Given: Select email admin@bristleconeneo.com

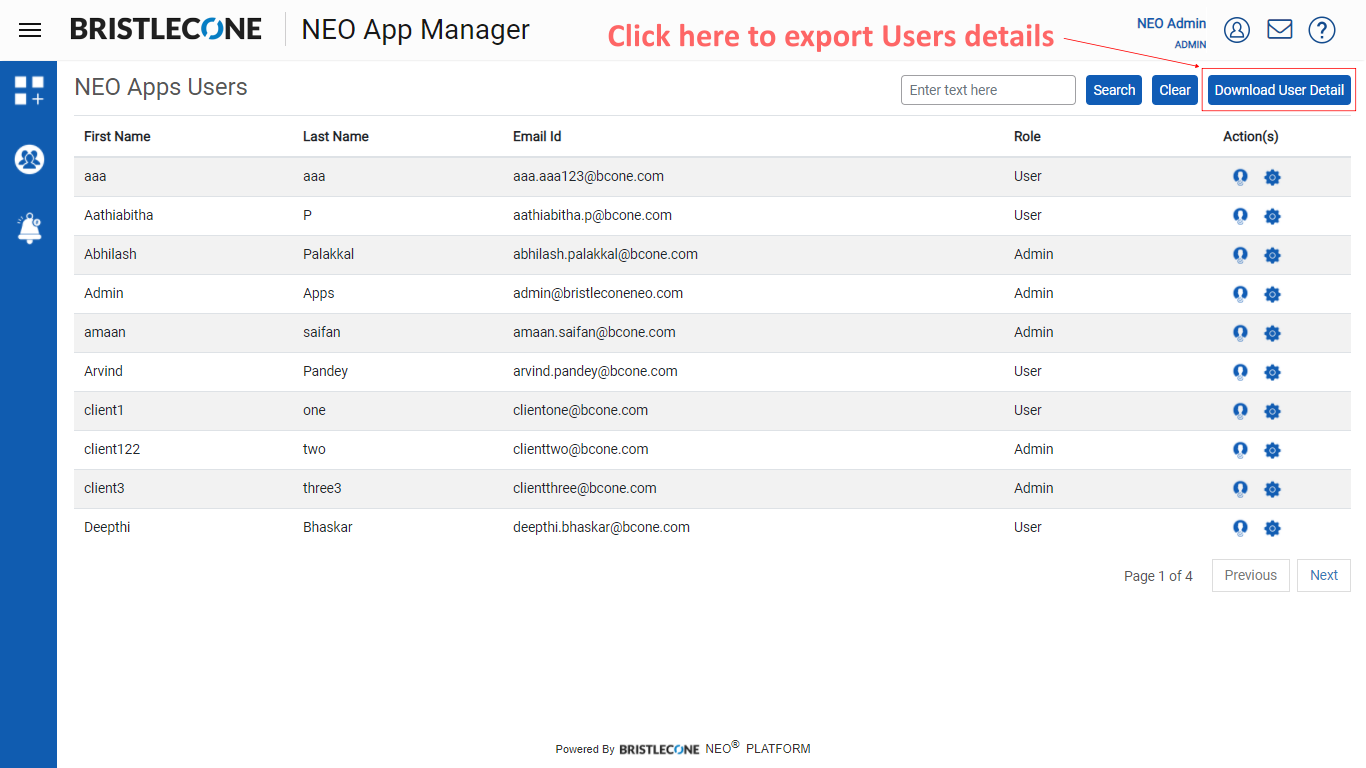Looking at the screenshot, I should pos(598,293).
